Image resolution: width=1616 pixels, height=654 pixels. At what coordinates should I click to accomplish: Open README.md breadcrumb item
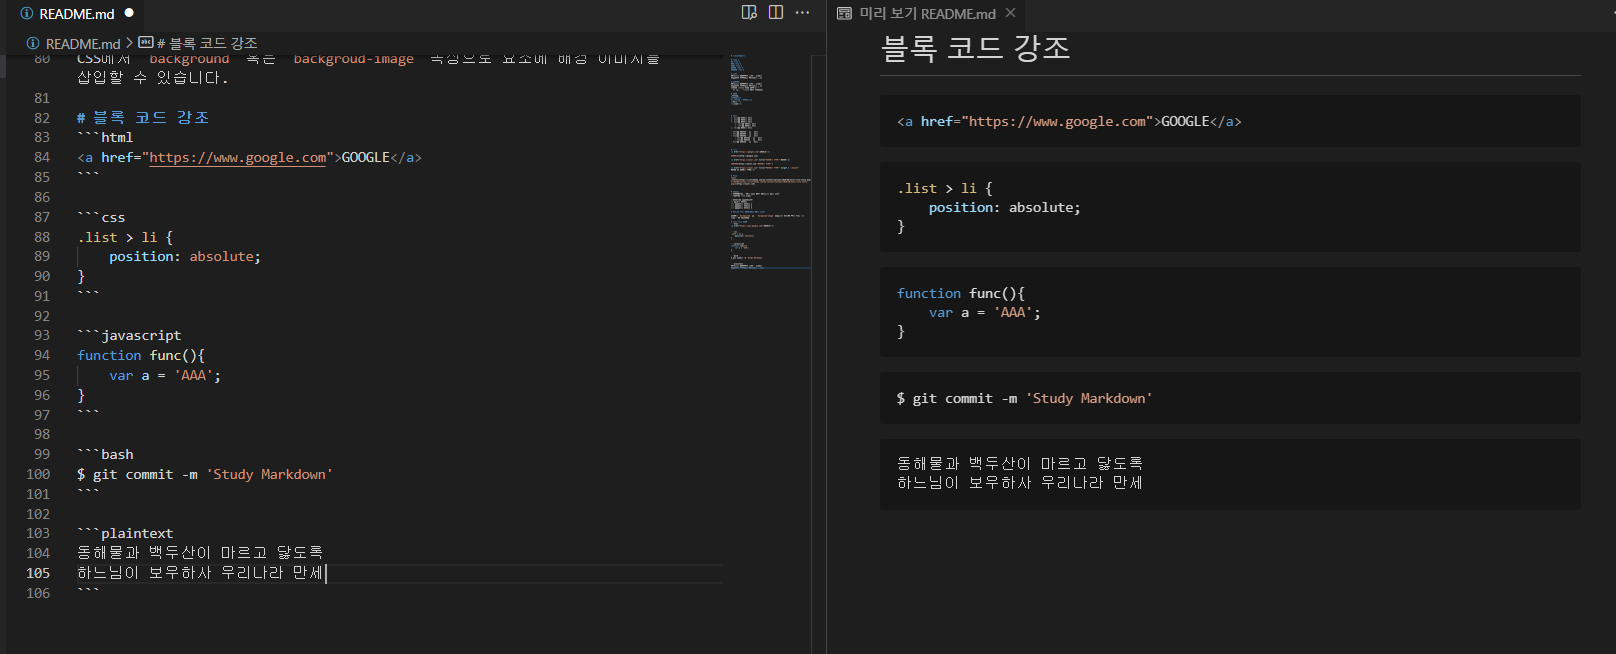(83, 43)
